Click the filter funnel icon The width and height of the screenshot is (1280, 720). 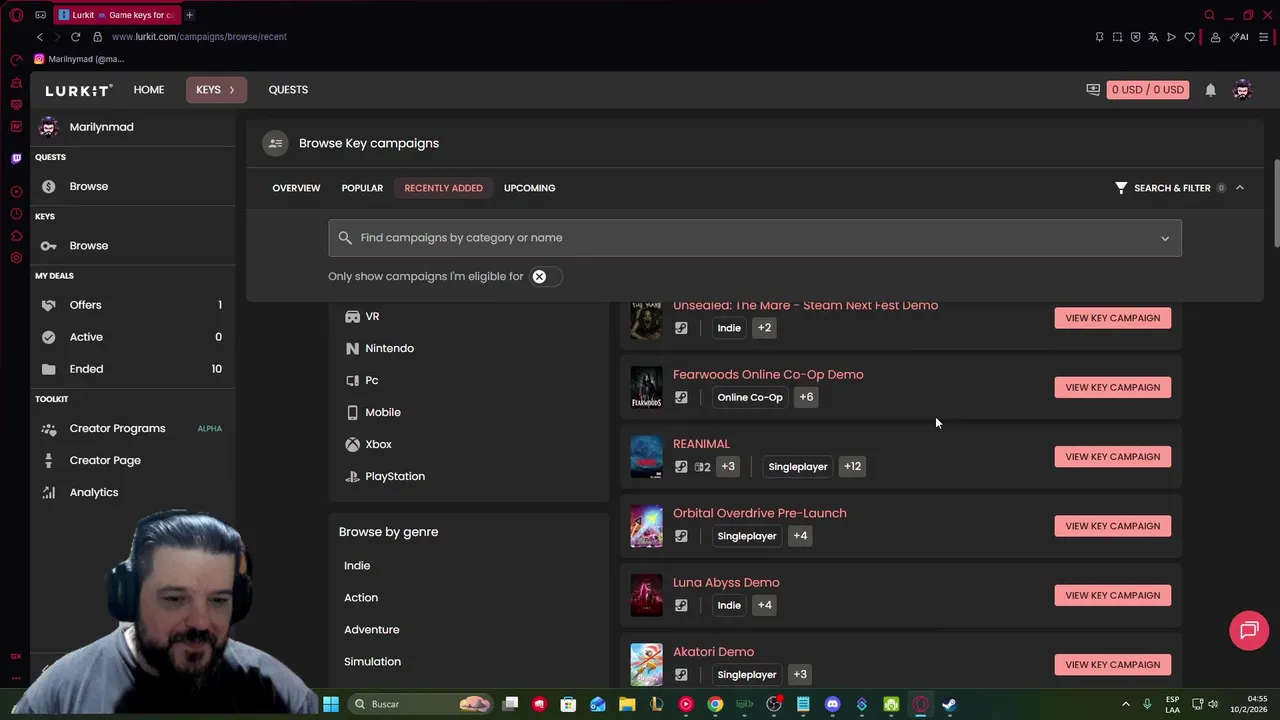tap(1121, 188)
